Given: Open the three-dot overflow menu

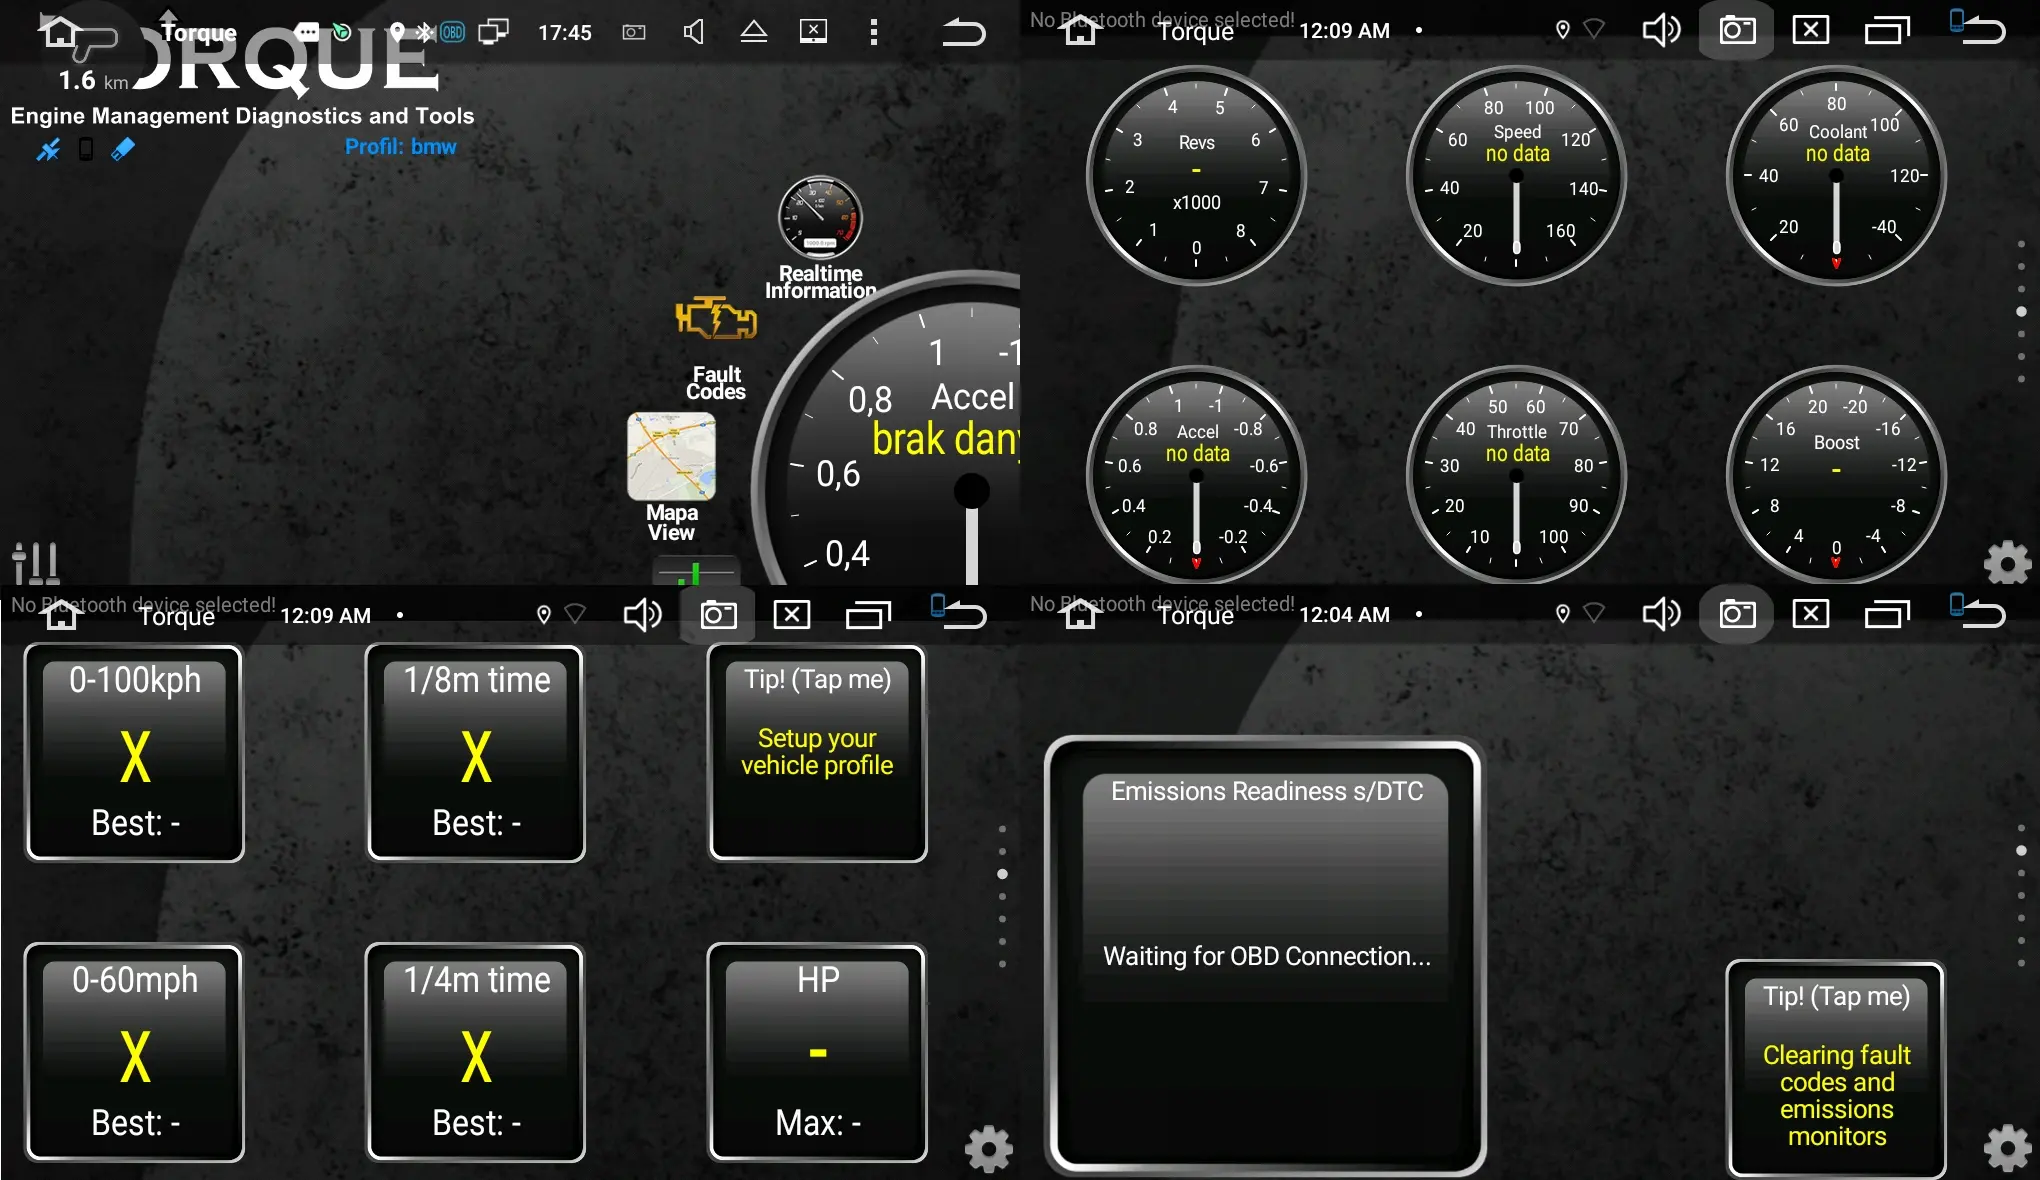Looking at the screenshot, I should [874, 32].
